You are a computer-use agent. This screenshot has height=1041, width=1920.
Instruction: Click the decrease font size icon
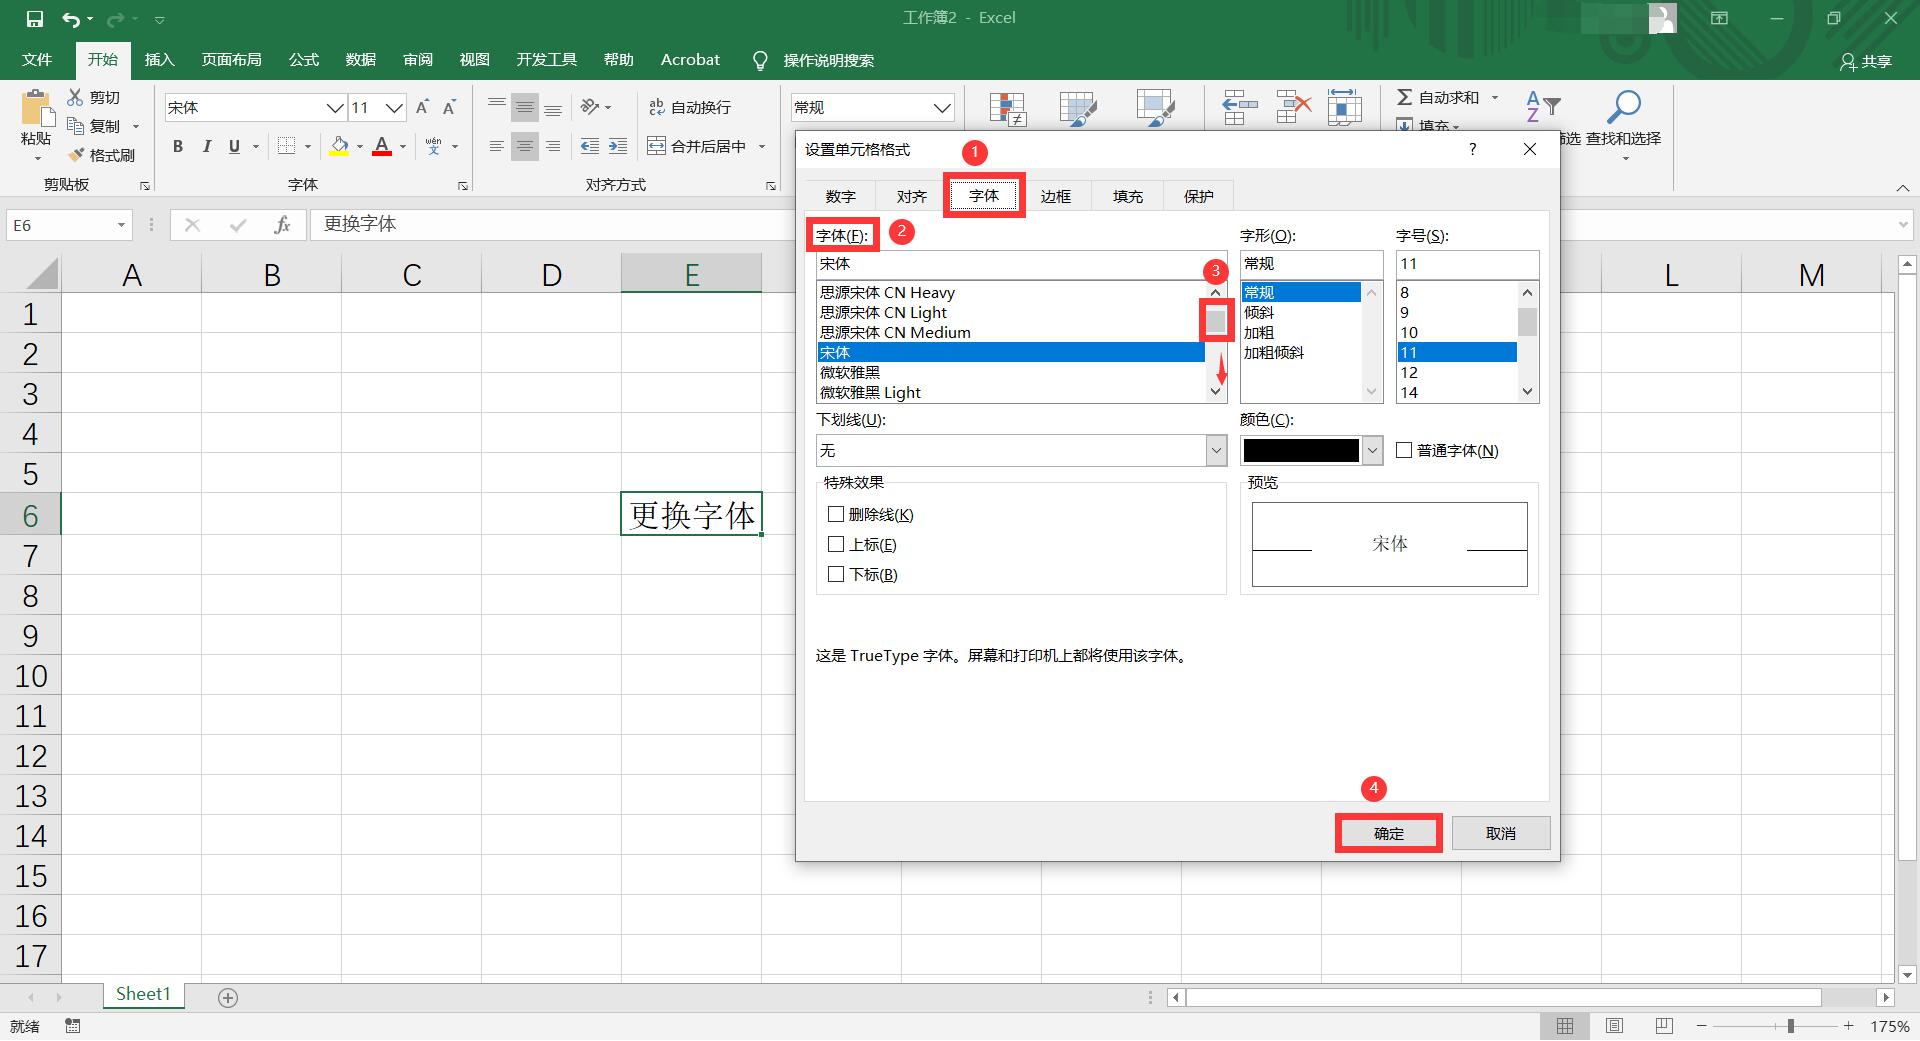pyautogui.click(x=450, y=107)
